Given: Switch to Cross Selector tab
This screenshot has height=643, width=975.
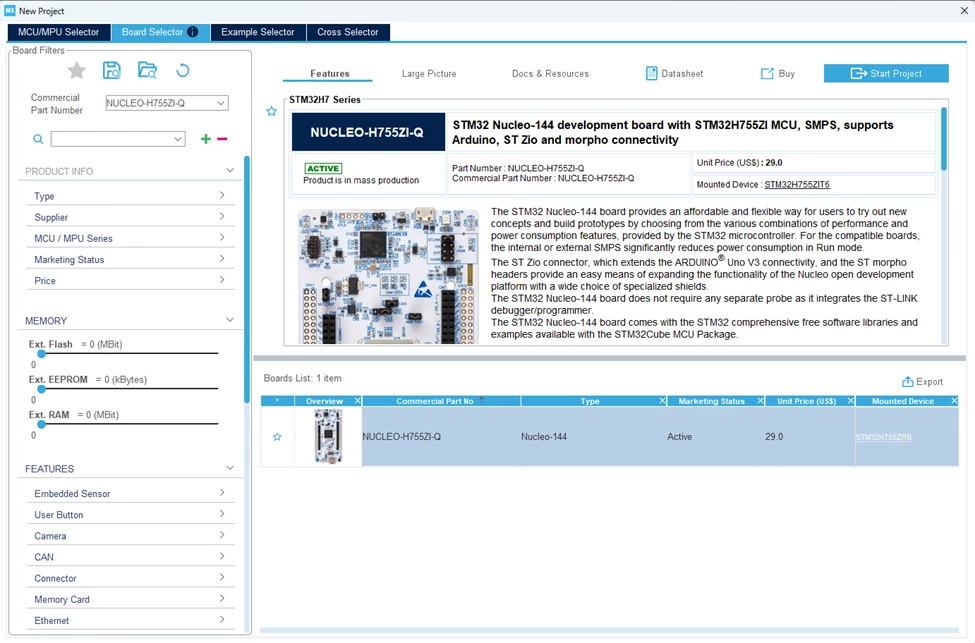Looking at the screenshot, I should [x=348, y=32].
